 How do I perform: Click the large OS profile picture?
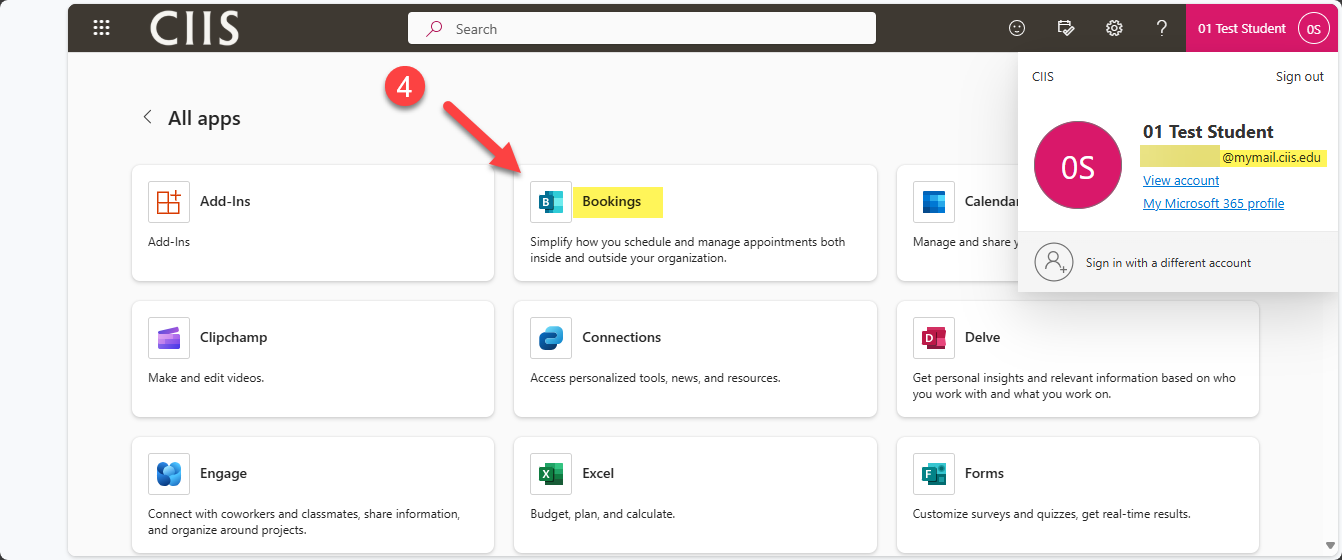coord(1078,166)
